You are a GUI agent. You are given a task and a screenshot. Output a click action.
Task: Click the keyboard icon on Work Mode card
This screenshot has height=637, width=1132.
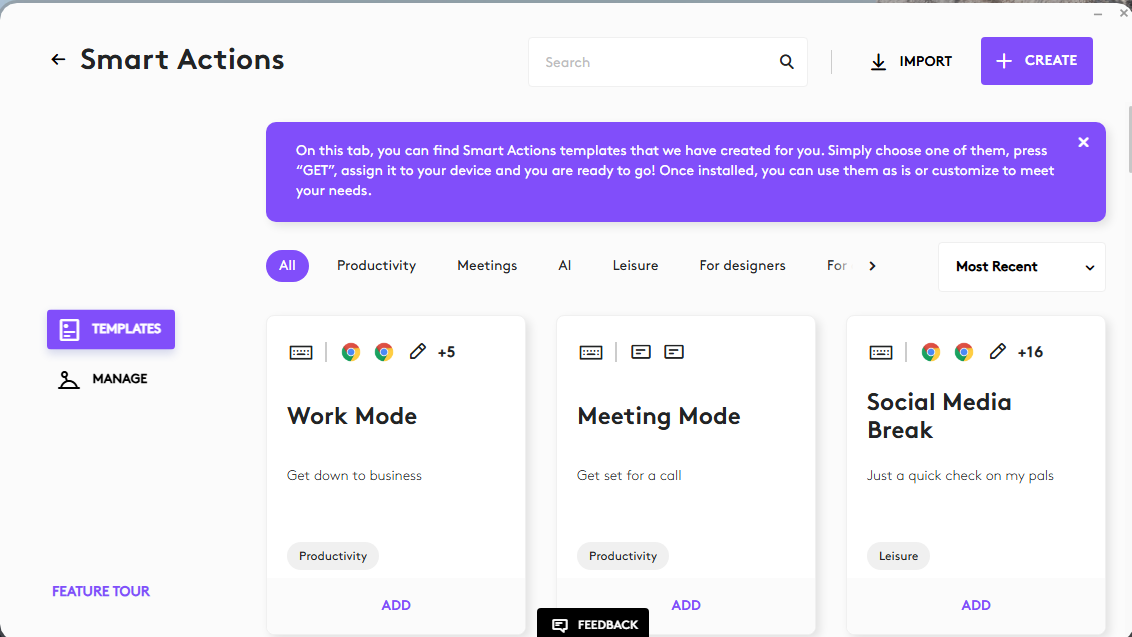pos(301,352)
